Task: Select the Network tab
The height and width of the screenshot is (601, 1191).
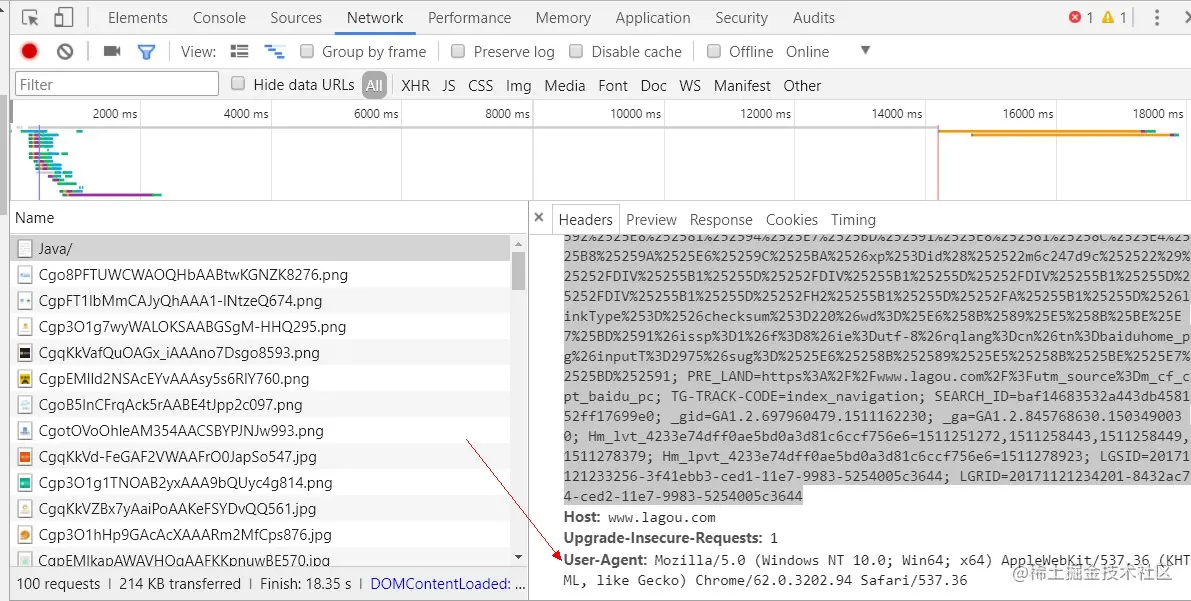Action: [374, 17]
